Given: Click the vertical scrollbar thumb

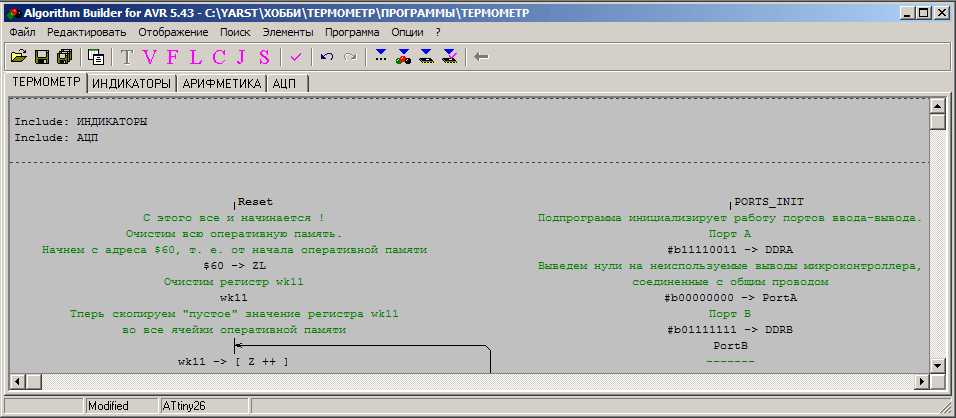Looking at the screenshot, I should point(937,122).
